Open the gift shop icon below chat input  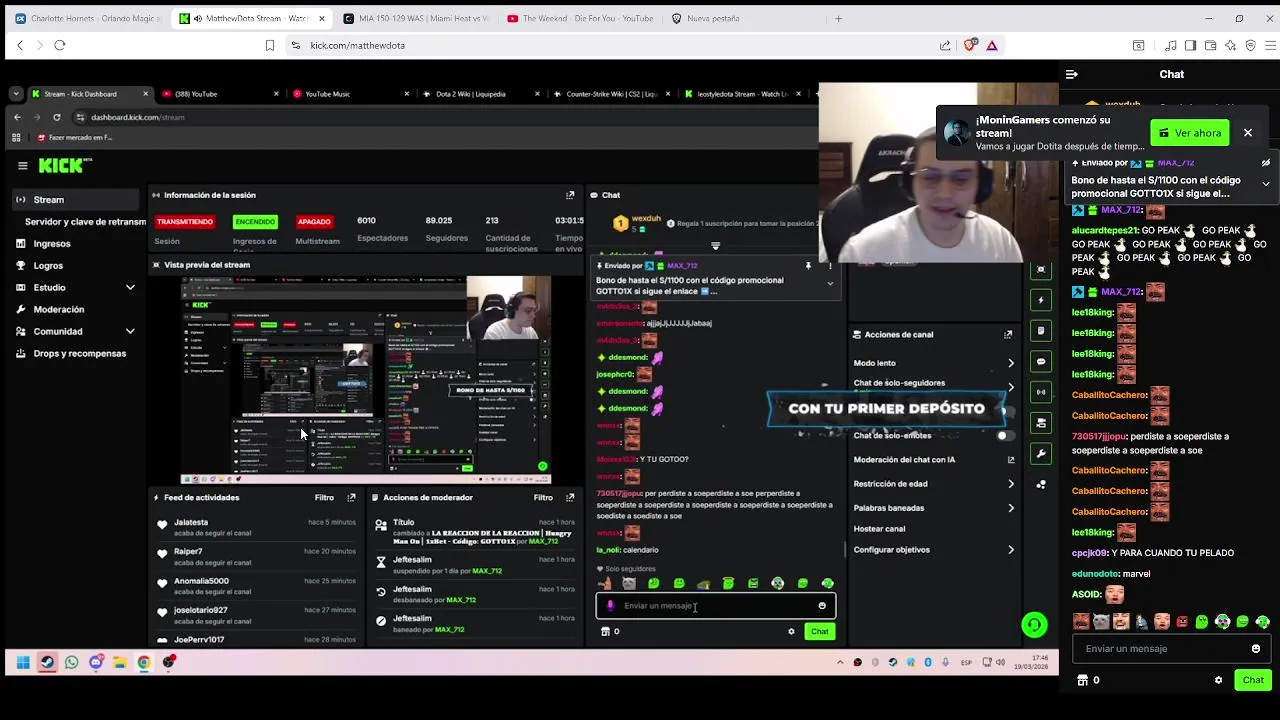pyautogui.click(x=1082, y=680)
